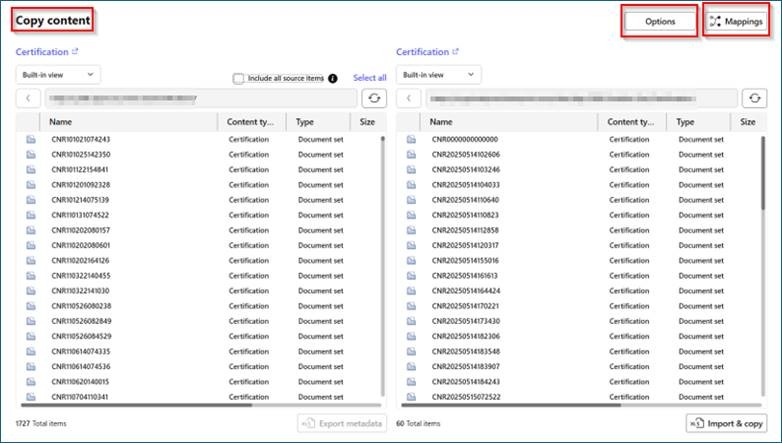Click destination list horizontal scrollbar
Image resolution: width=782 pixels, height=443 pixels.
pos(512,405)
